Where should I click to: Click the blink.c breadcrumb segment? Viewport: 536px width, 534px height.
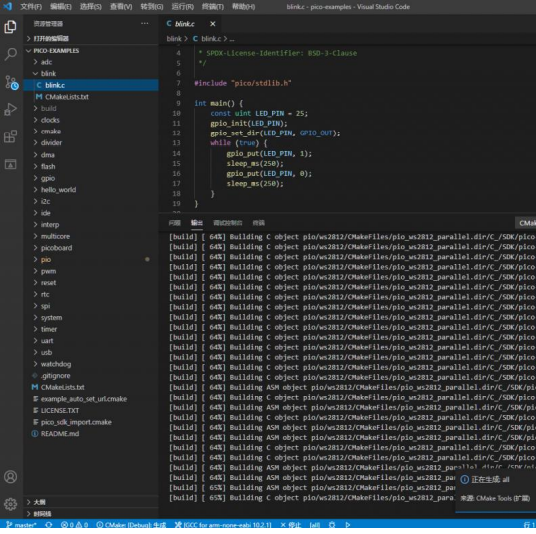(x=207, y=39)
